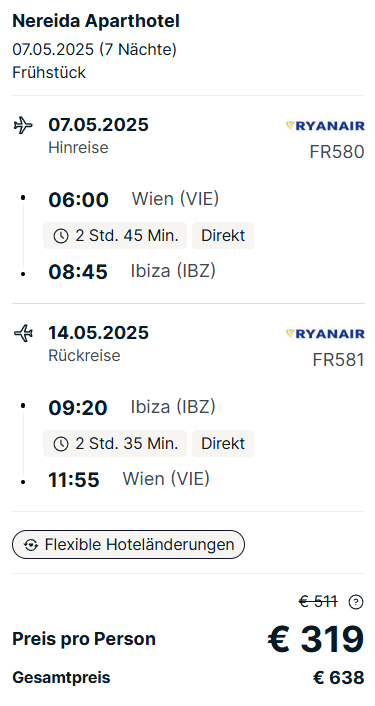This screenshot has width=375, height=706.
Task: Click the Nereida Aparthotel title
Action: click(96, 21)
